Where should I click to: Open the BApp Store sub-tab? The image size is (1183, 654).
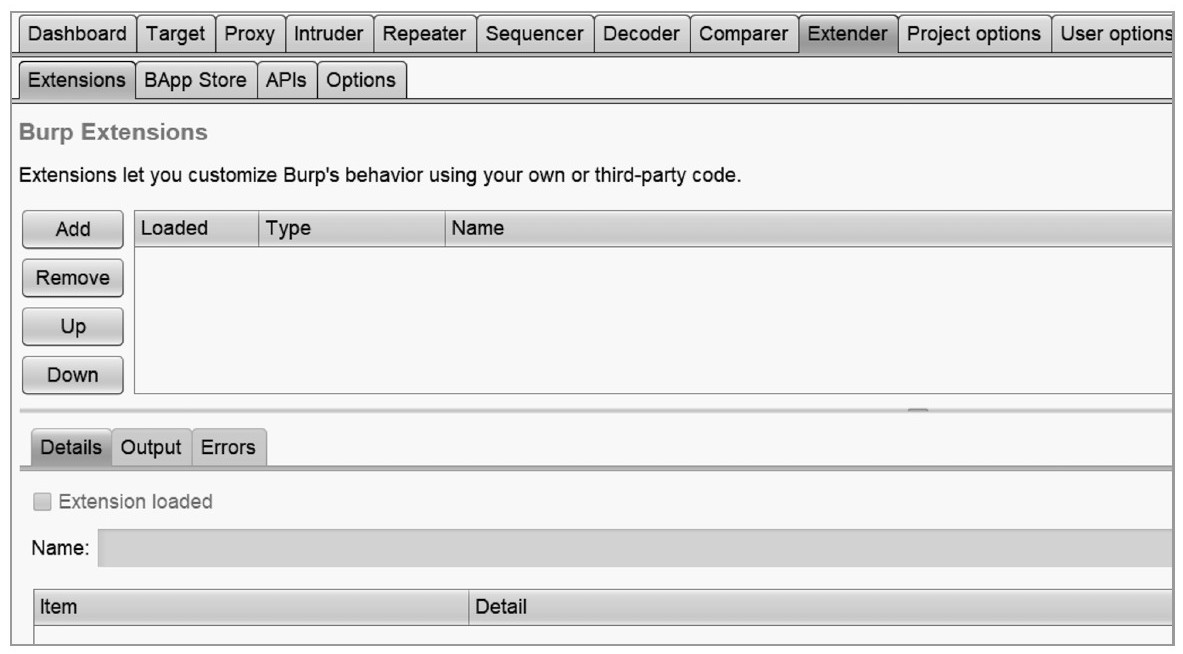tap(195, 80)
